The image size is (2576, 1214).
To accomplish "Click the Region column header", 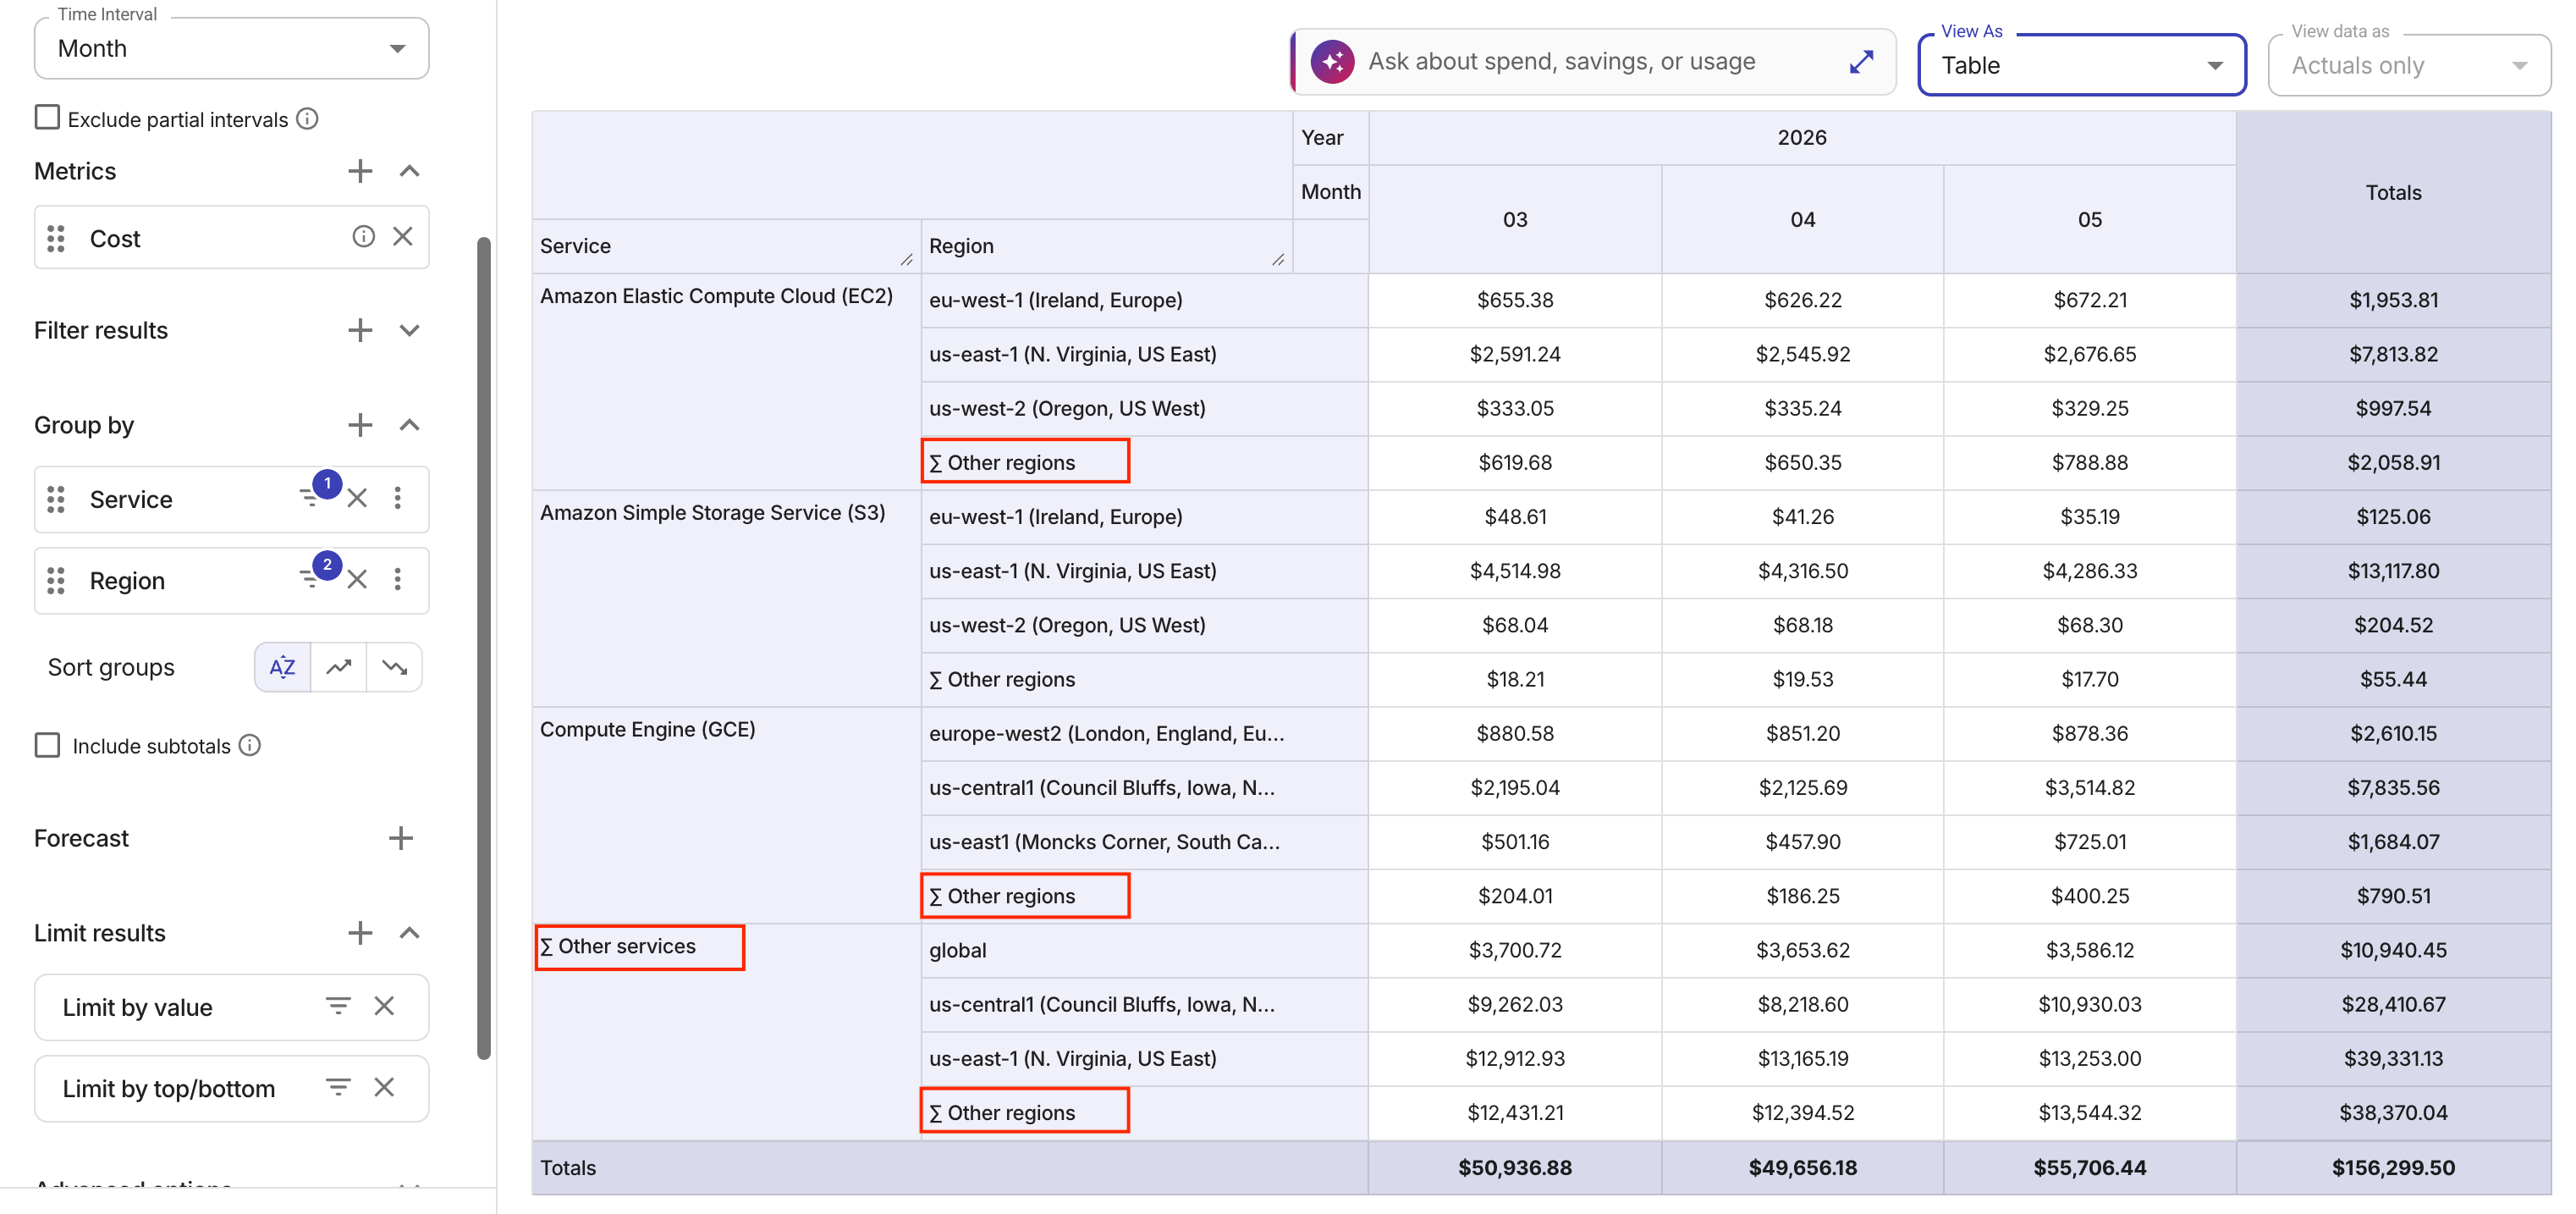I will coord(1106,246).
